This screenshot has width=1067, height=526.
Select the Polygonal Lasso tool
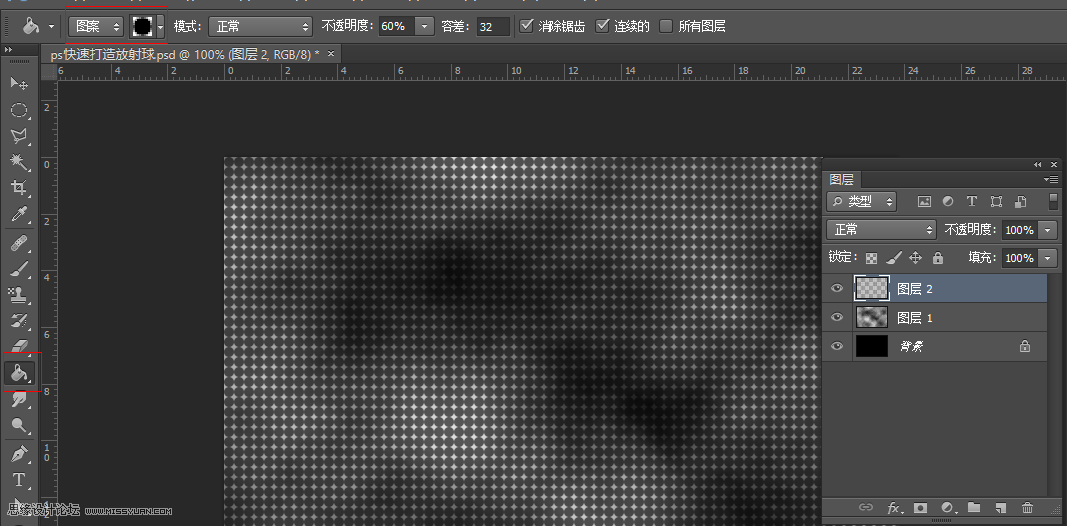tap(19, 136)
